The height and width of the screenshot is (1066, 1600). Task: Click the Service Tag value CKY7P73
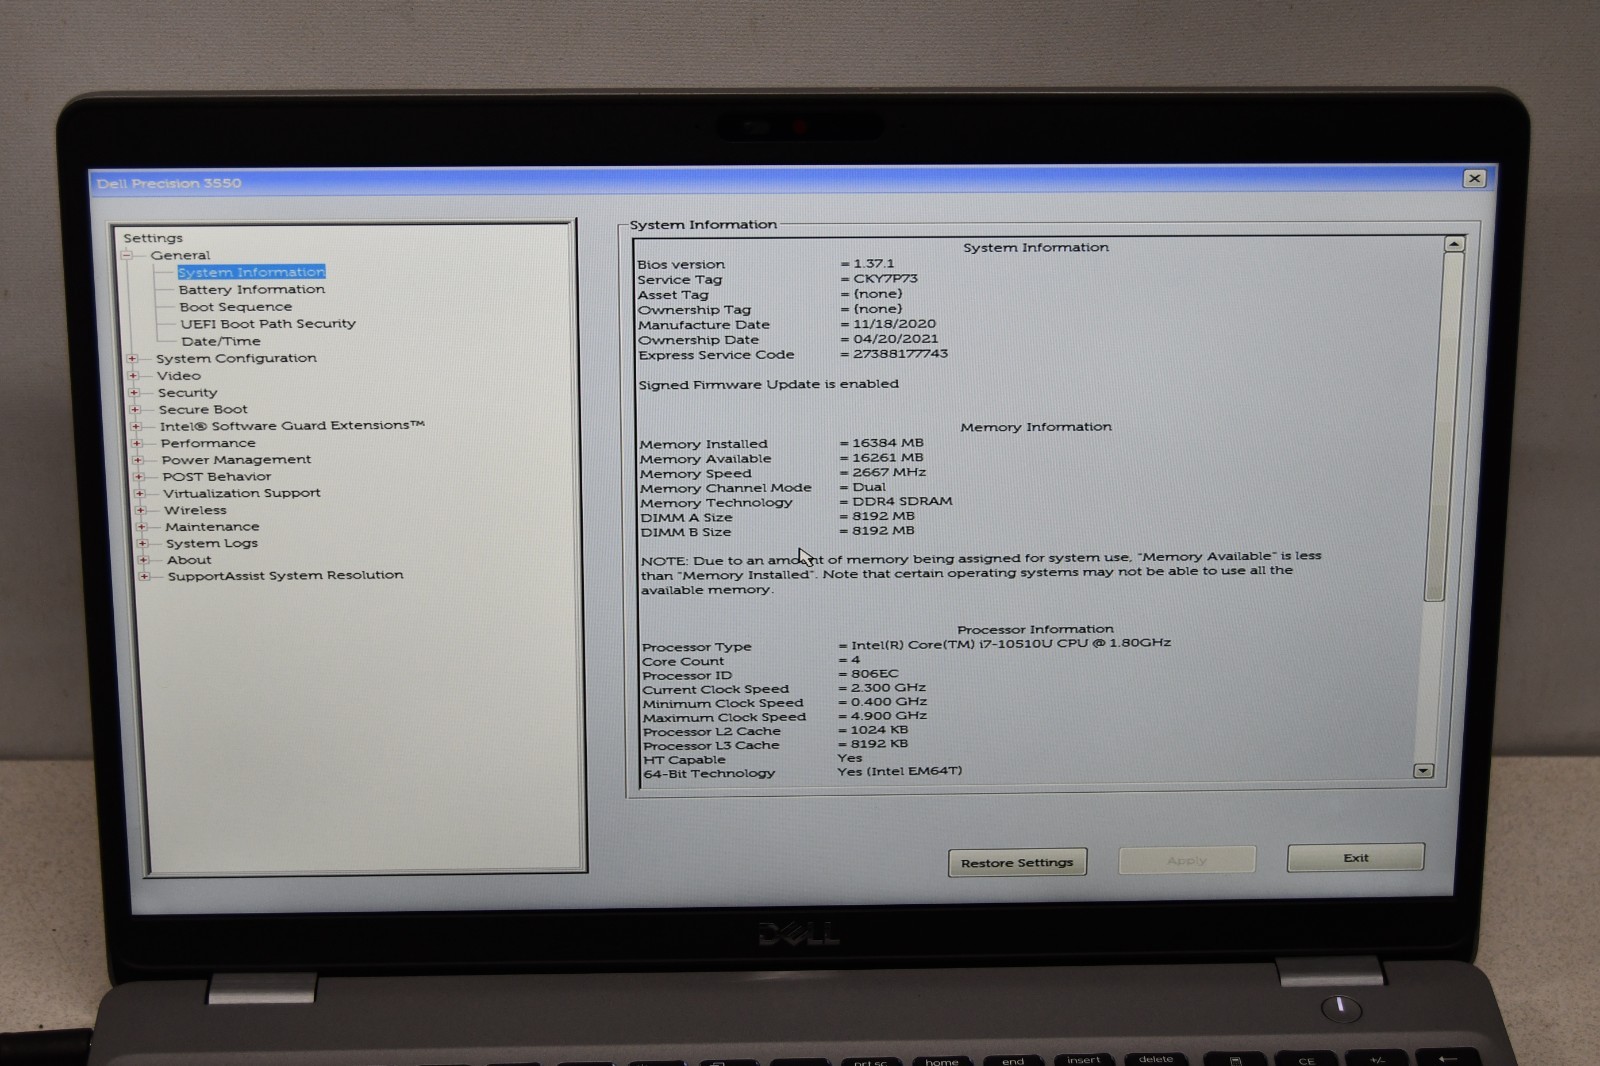point(885,279)
